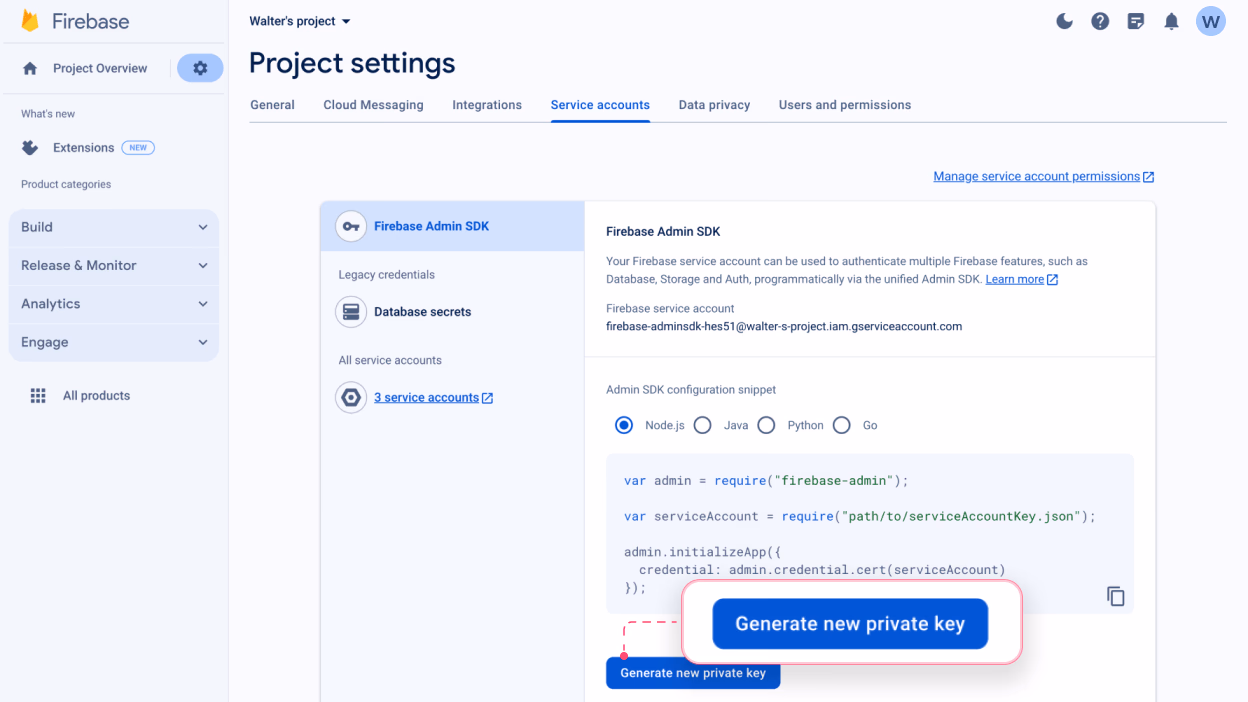Switch to the Cloud Messaging tab
The width and height of the screenshot is (1248, 702).
click(373, 105)
